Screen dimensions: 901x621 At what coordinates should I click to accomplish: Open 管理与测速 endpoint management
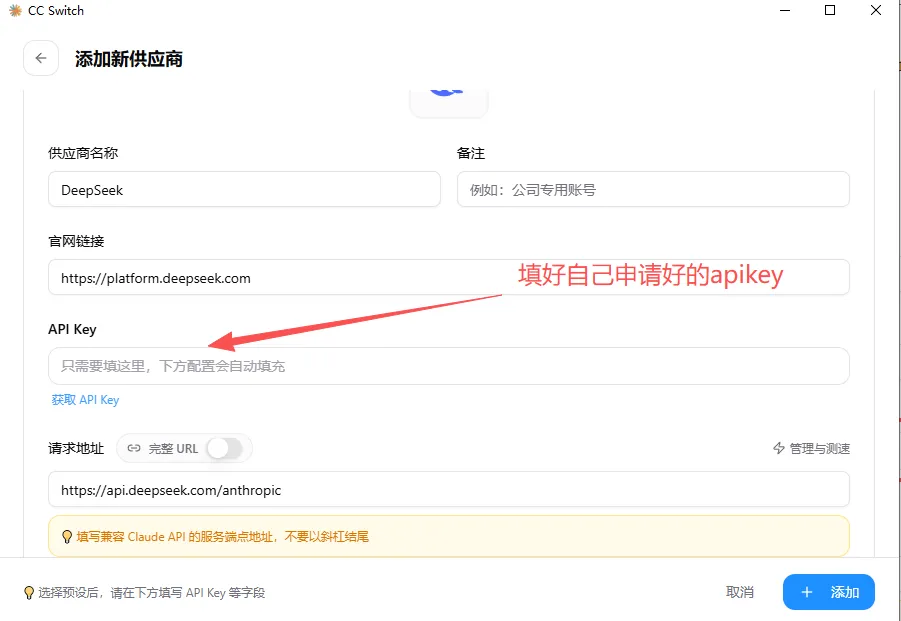click(811, 449)
